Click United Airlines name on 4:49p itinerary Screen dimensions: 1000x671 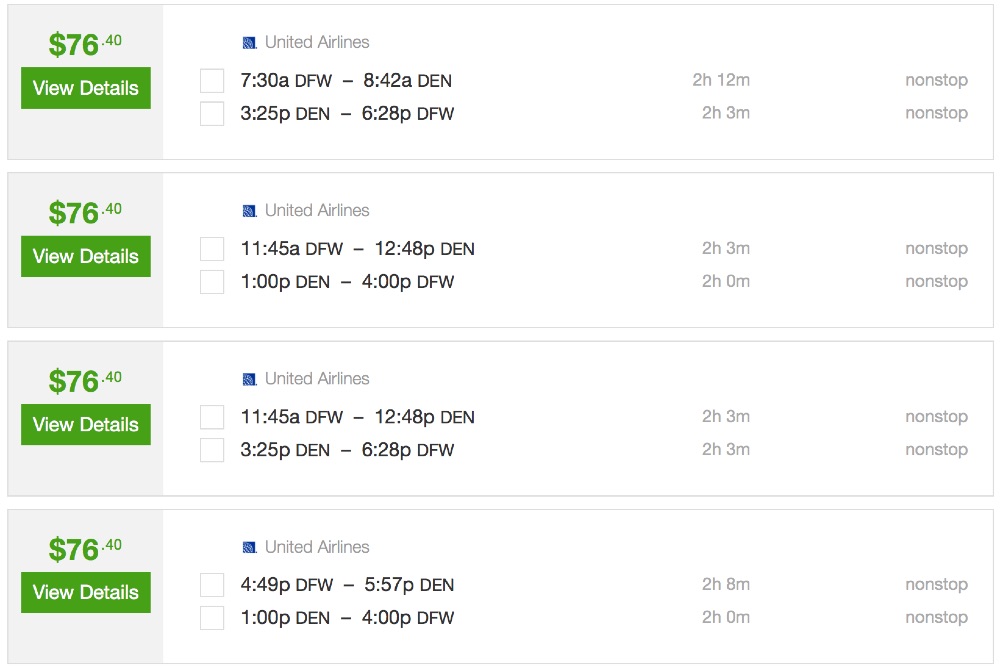[316, 547]
